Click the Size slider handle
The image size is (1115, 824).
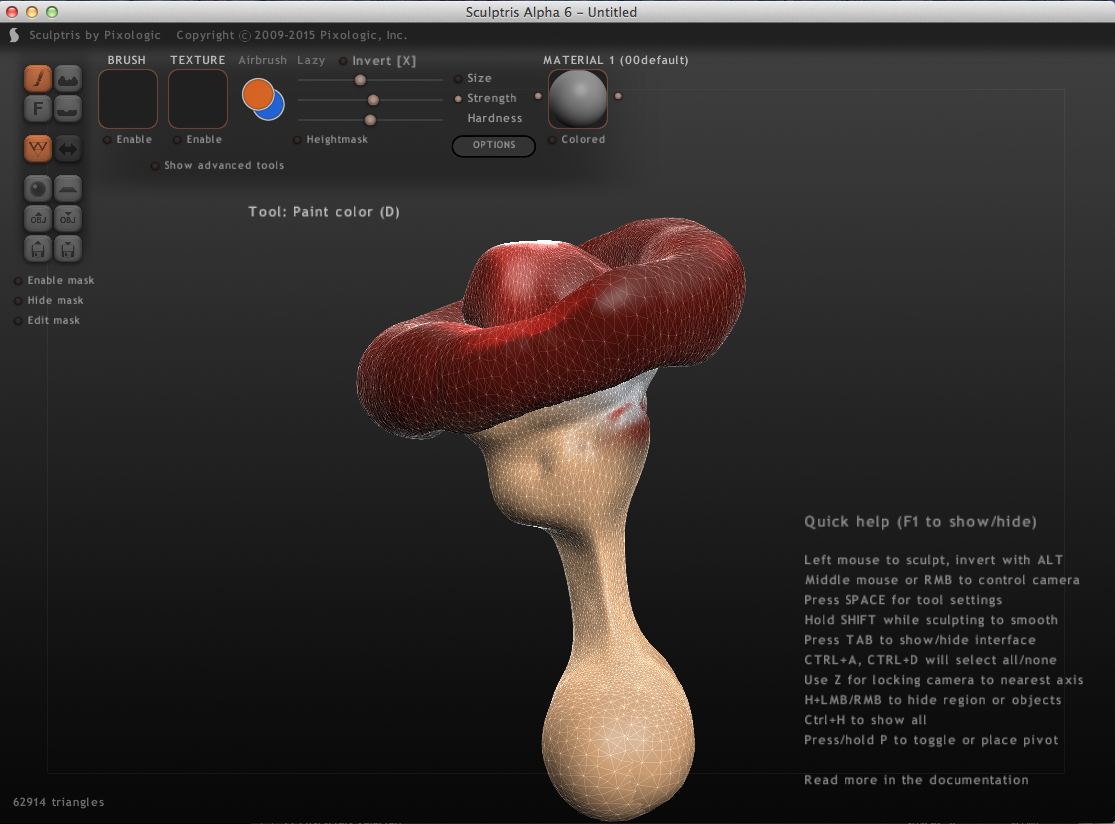pos(361,80)
